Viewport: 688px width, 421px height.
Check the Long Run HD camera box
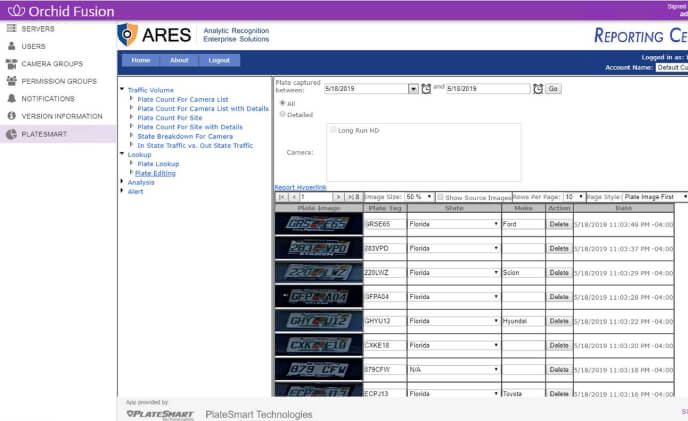[x=333, y=130]
